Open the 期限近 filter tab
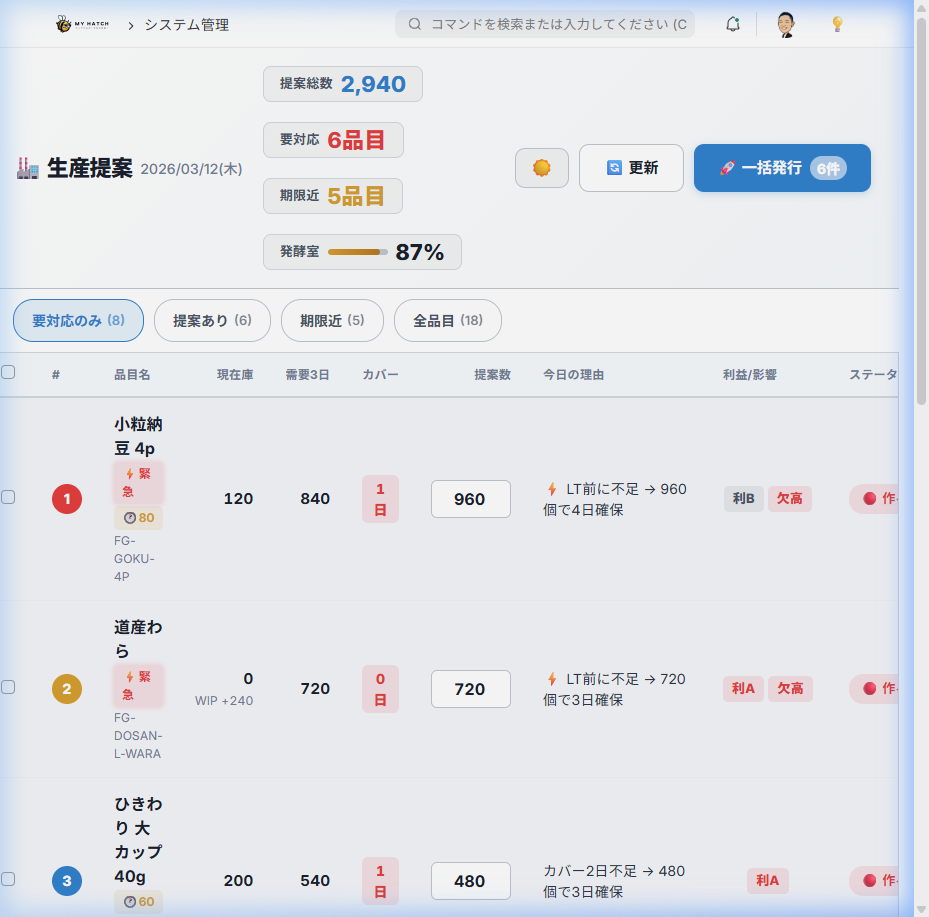The image size is (929, 917). point(332,321)
